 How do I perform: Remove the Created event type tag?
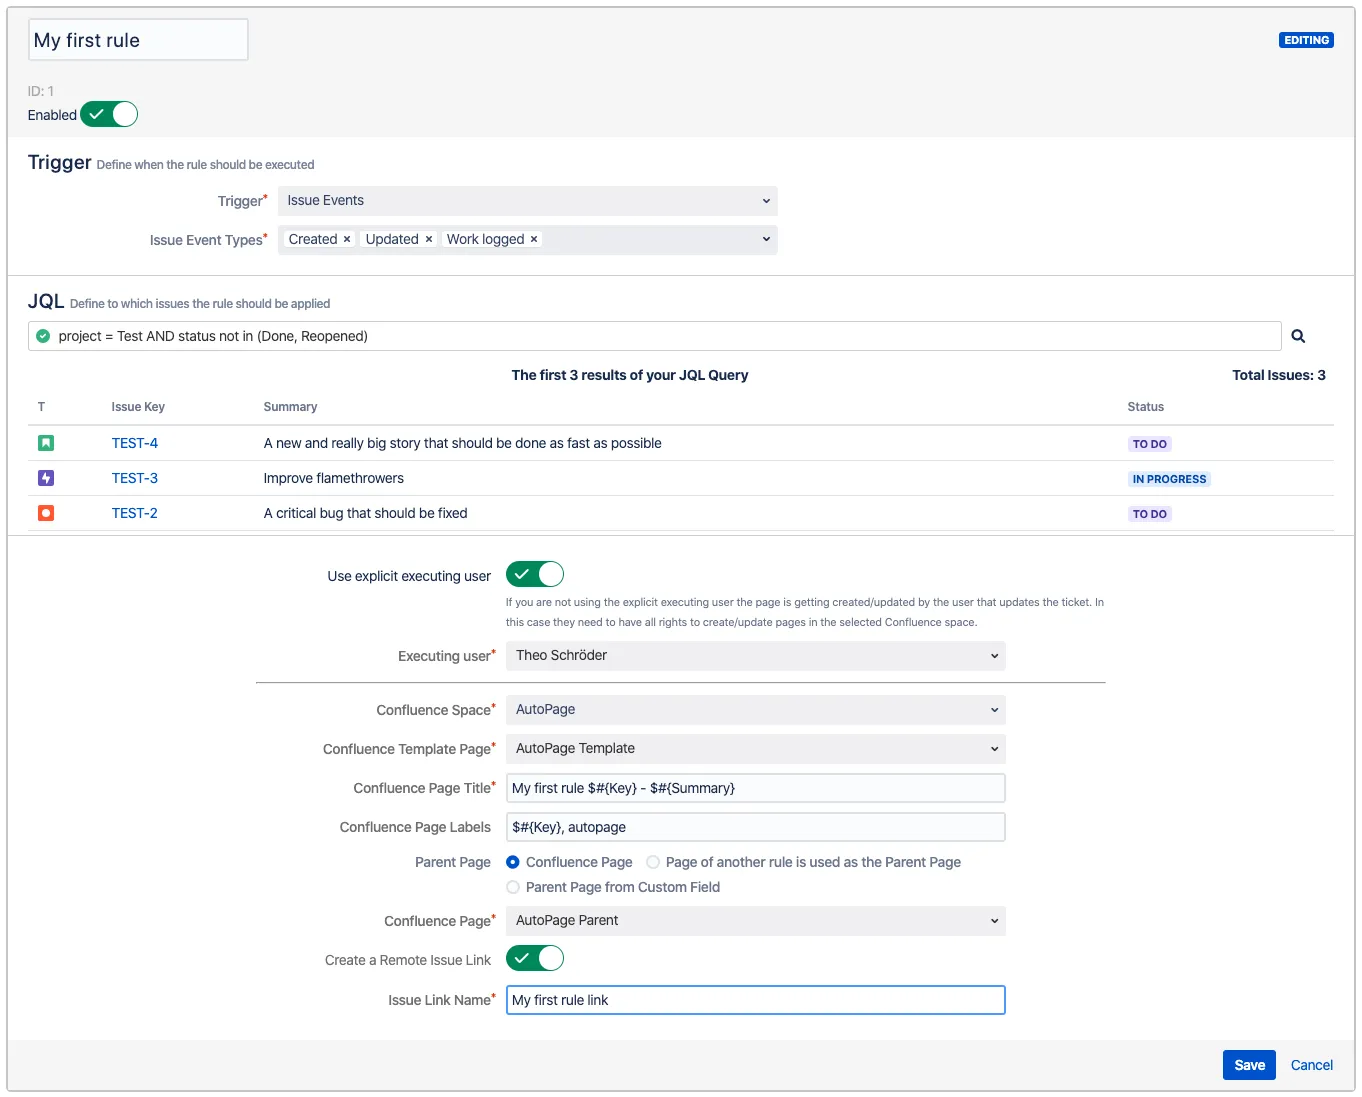347,240
